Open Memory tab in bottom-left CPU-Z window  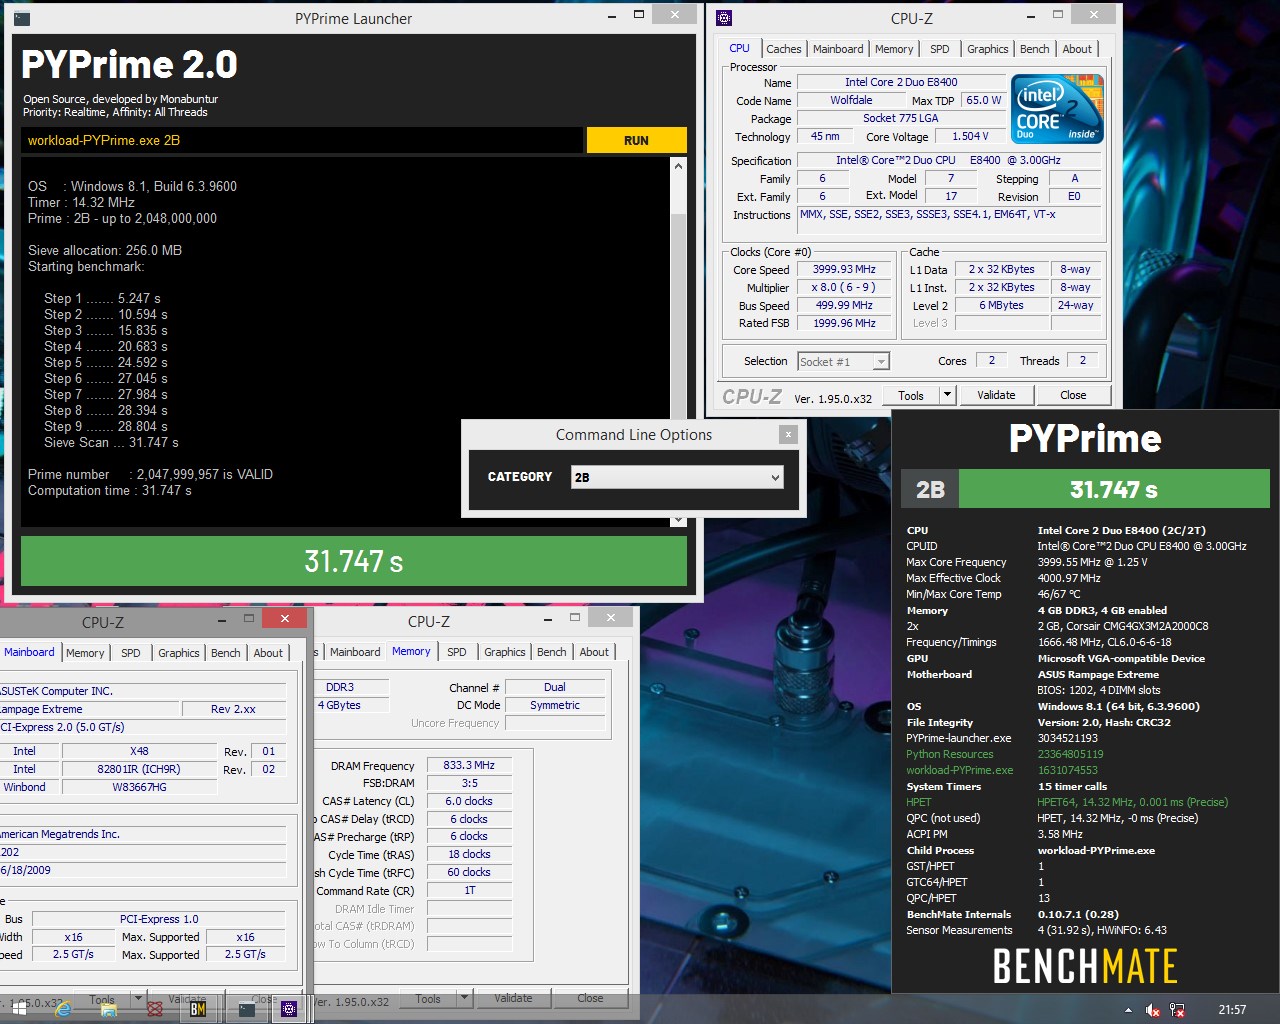click(x=85, y=653)
